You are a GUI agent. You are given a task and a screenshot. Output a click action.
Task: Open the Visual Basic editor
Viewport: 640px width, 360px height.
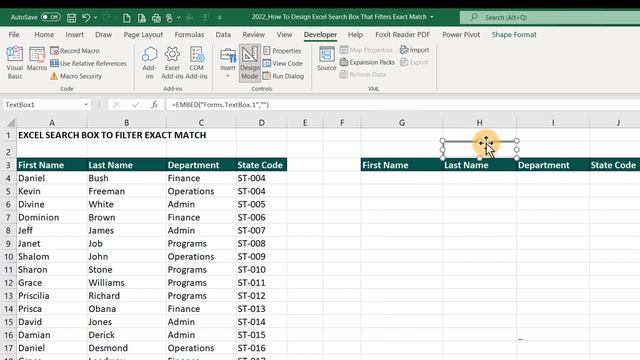[x=15, y=62]
